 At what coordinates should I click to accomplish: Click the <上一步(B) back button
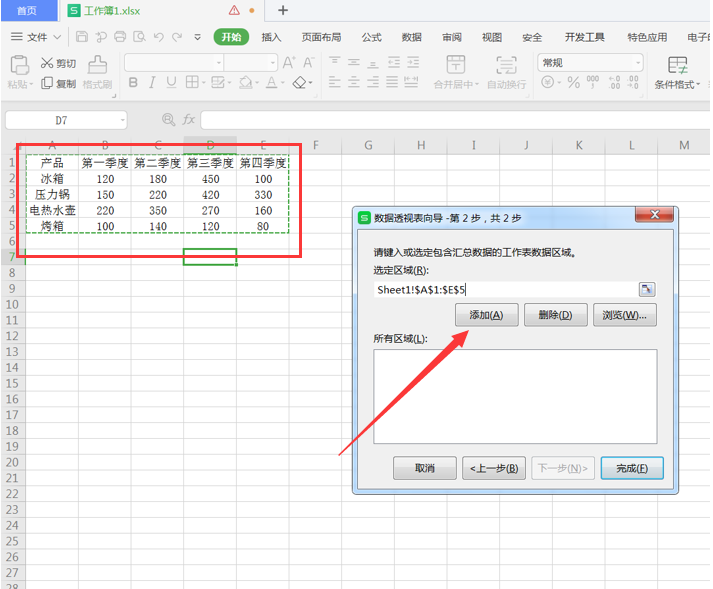coord(494,468)
